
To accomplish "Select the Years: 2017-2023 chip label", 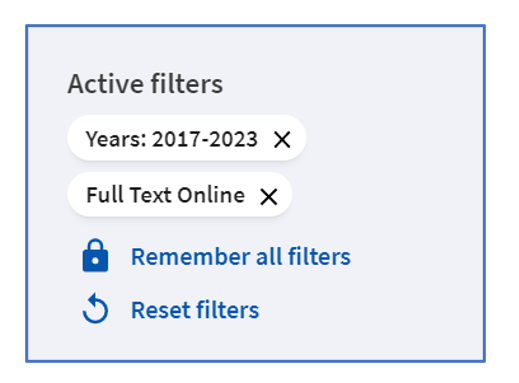I will click(172, 139).
